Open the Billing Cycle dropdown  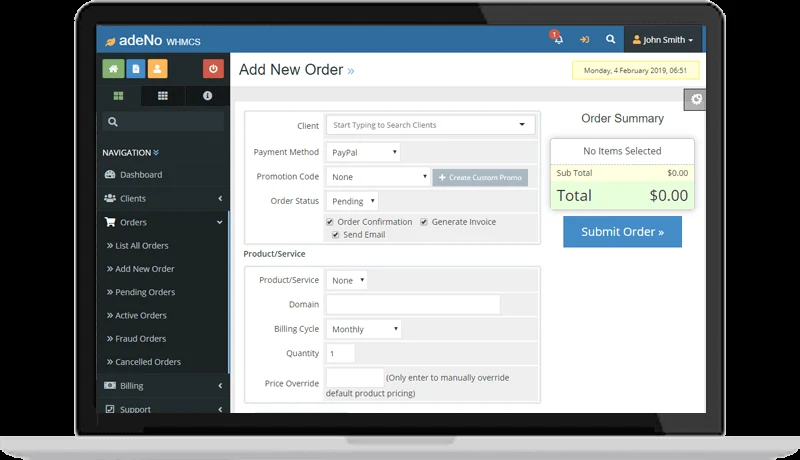(x=364, y=329)
